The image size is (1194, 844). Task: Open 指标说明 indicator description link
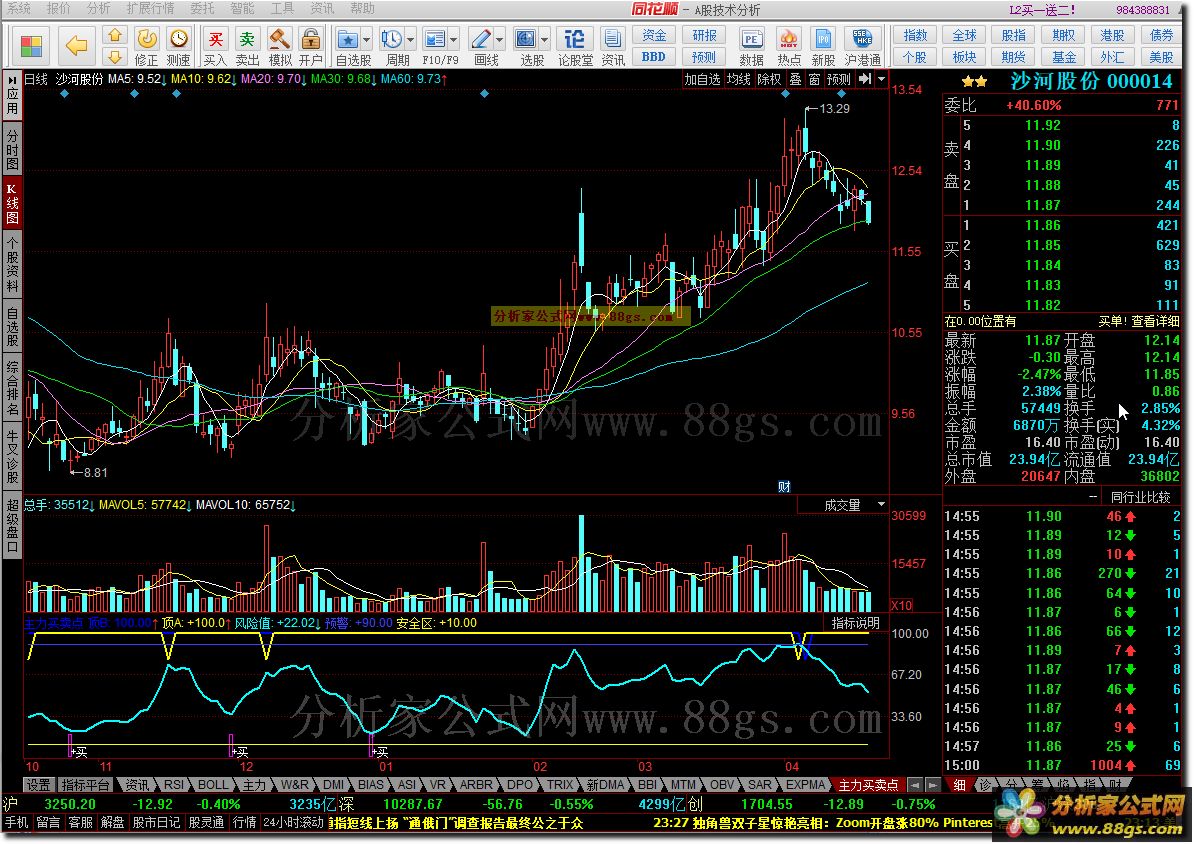[856, 623]
